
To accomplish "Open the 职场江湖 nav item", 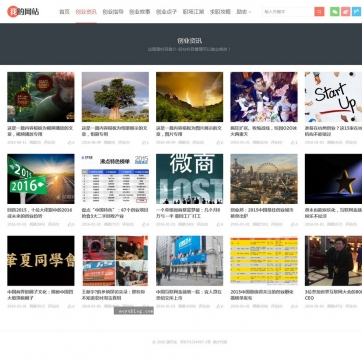I will coord(193,12).
